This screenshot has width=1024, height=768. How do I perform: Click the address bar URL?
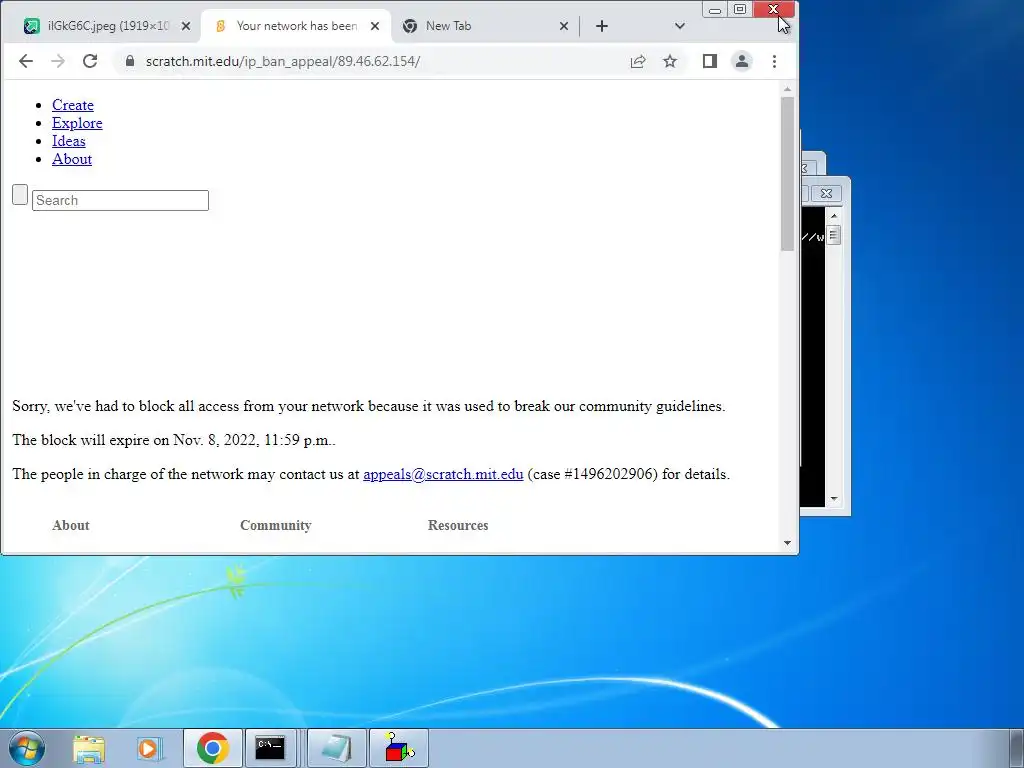(x=283, y=61)
